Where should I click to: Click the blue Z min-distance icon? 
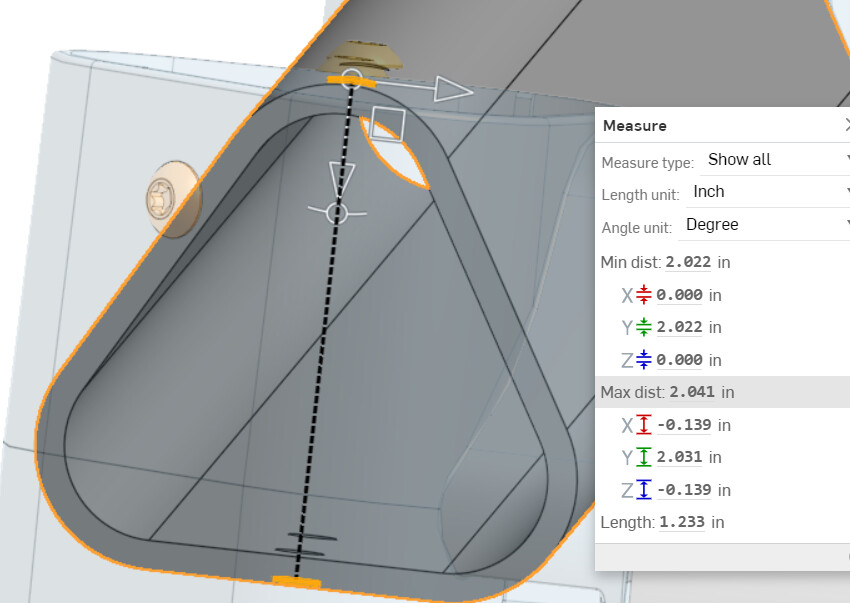click(643, 360)
